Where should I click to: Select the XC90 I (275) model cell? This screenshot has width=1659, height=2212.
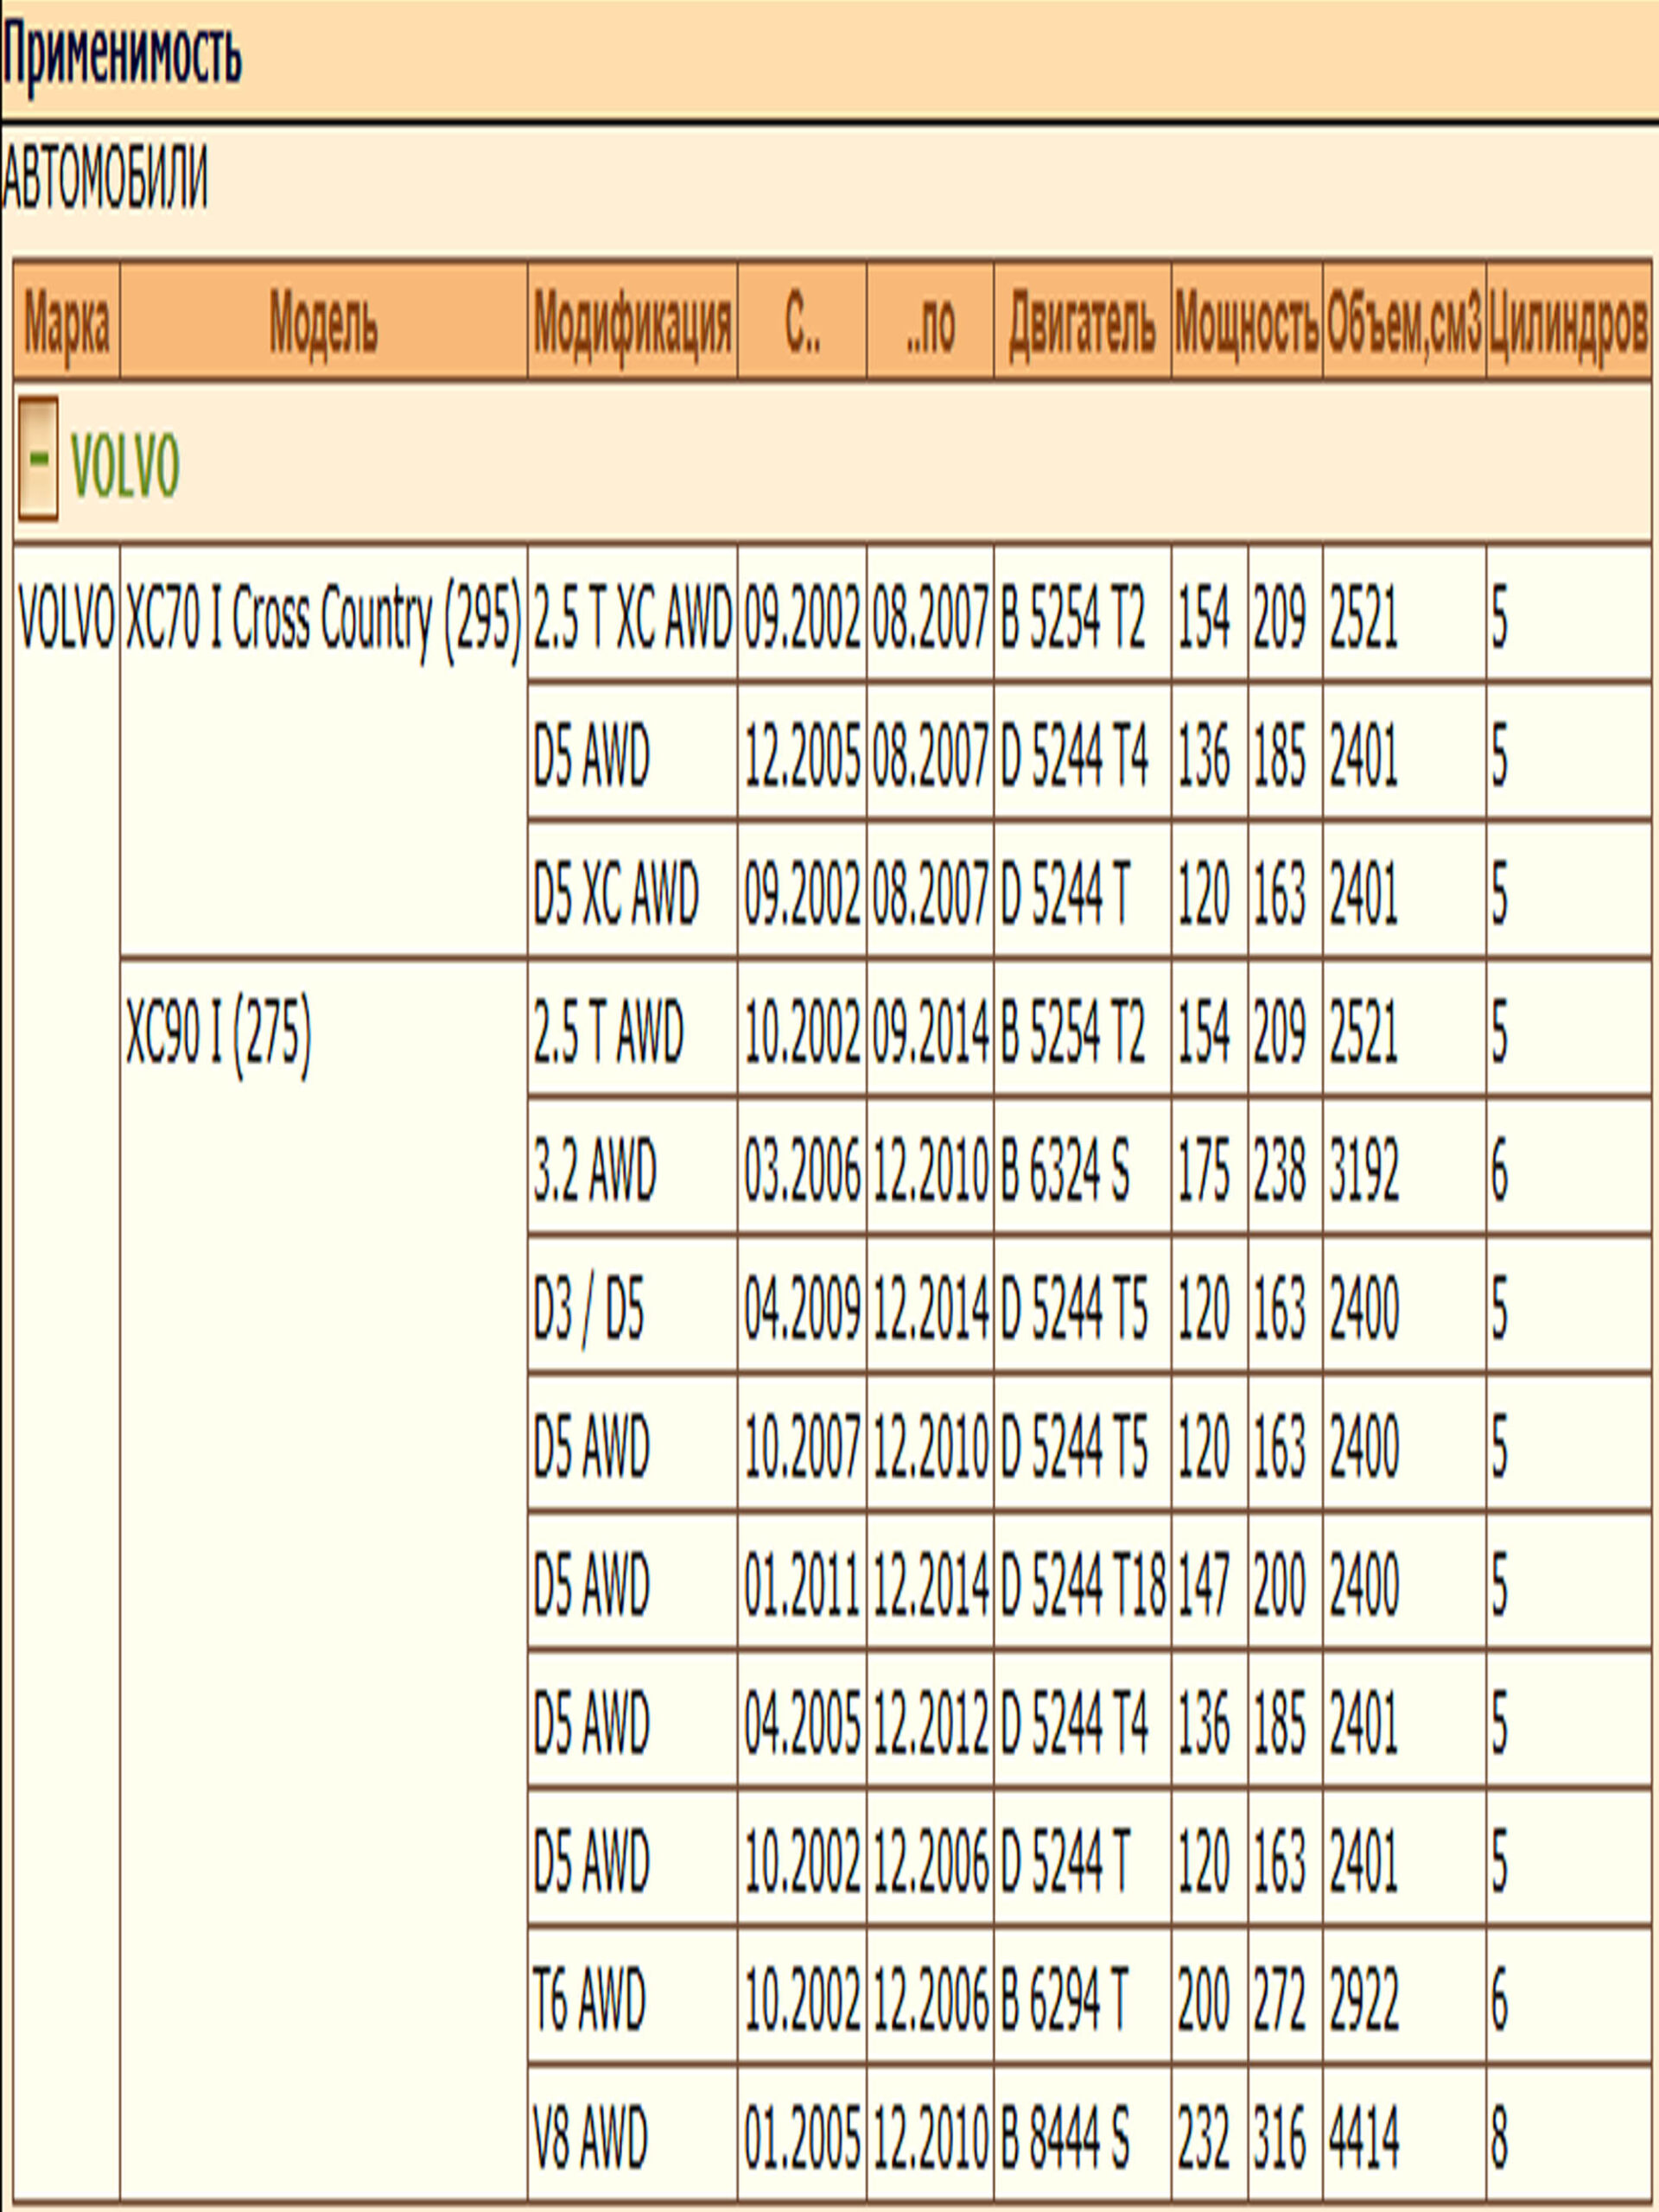(218, 1032)
